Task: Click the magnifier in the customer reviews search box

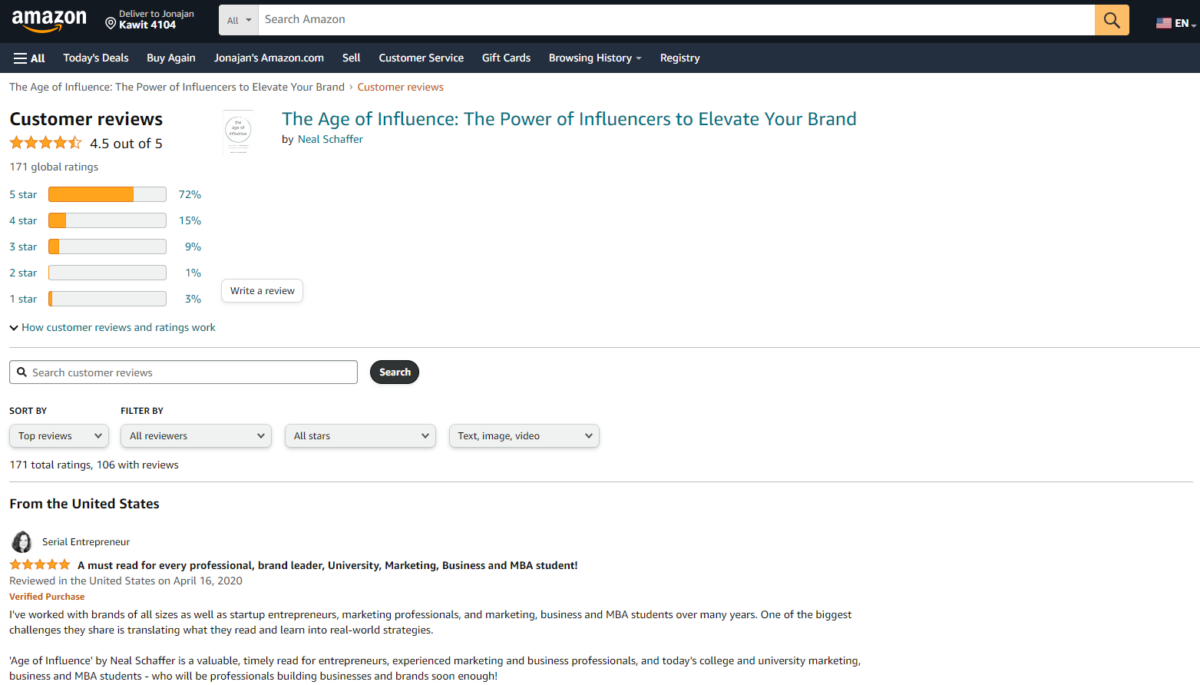Action: point(22,371)
